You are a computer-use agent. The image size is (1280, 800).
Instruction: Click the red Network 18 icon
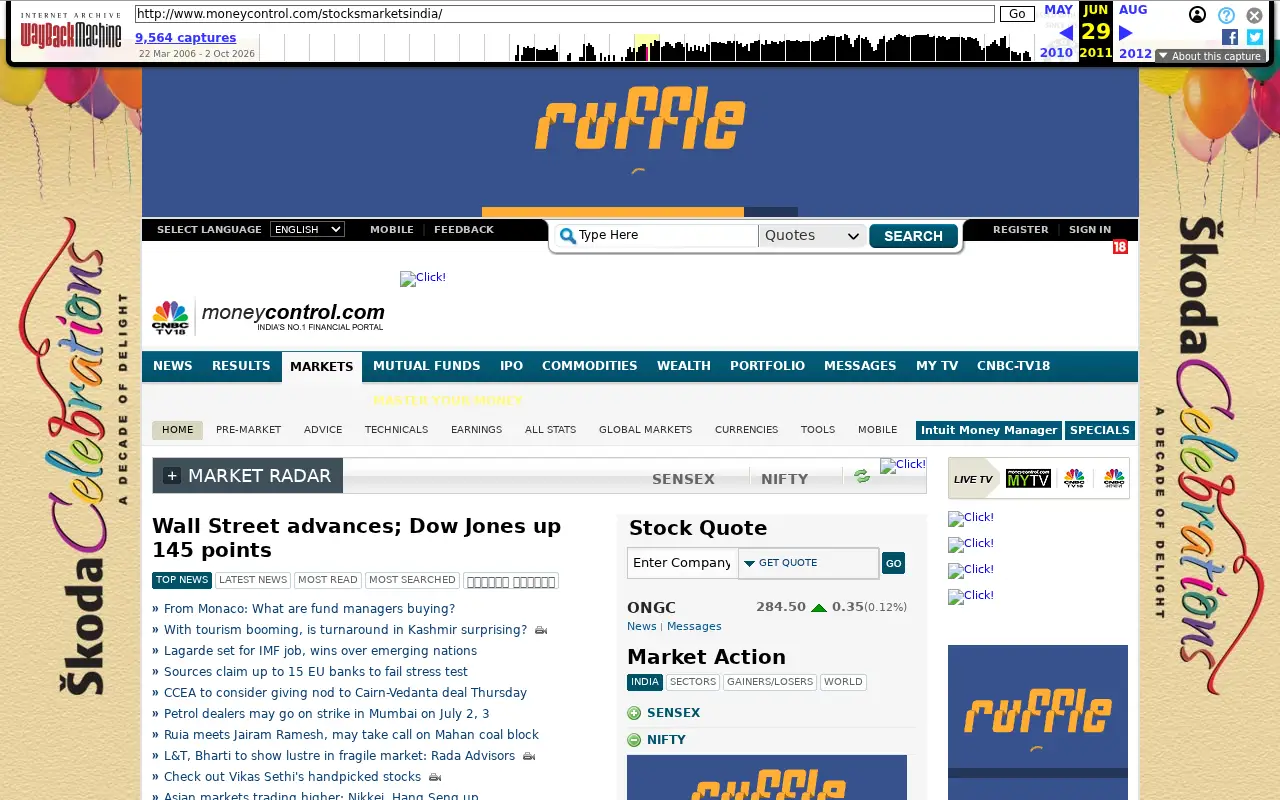point(1120,246)
